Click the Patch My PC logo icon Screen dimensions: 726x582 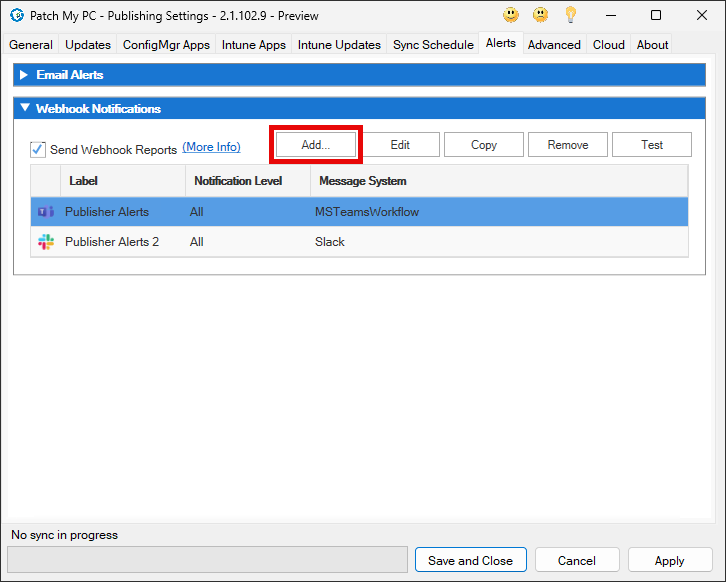(x=17, y=15)
